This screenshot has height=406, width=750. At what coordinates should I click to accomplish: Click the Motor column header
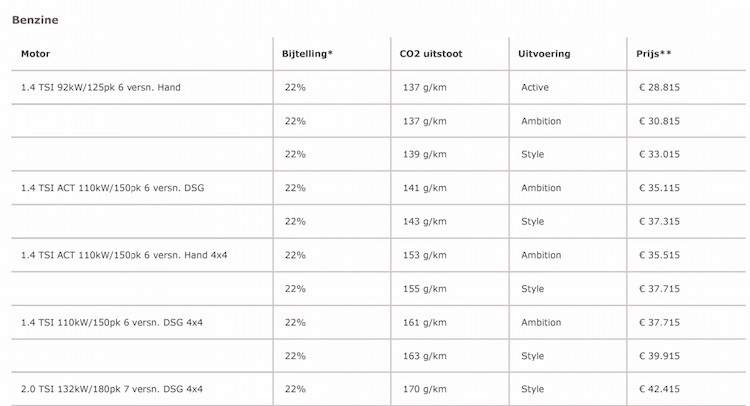[x=36, y=54]
